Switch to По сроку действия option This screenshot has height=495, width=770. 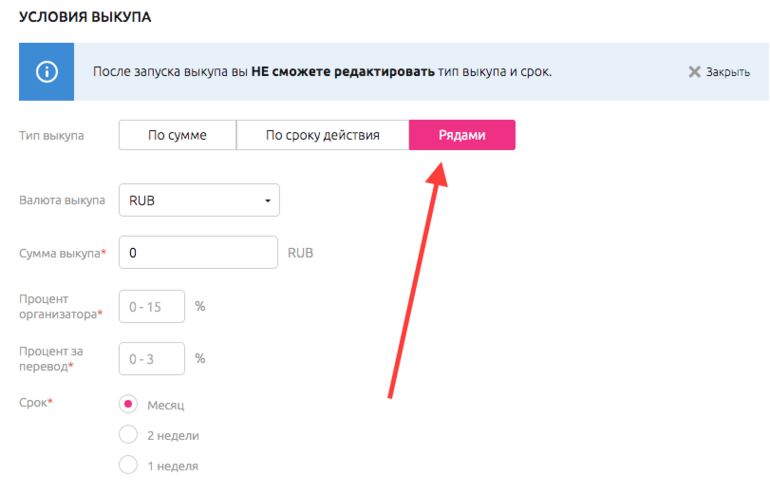(322, 135)
